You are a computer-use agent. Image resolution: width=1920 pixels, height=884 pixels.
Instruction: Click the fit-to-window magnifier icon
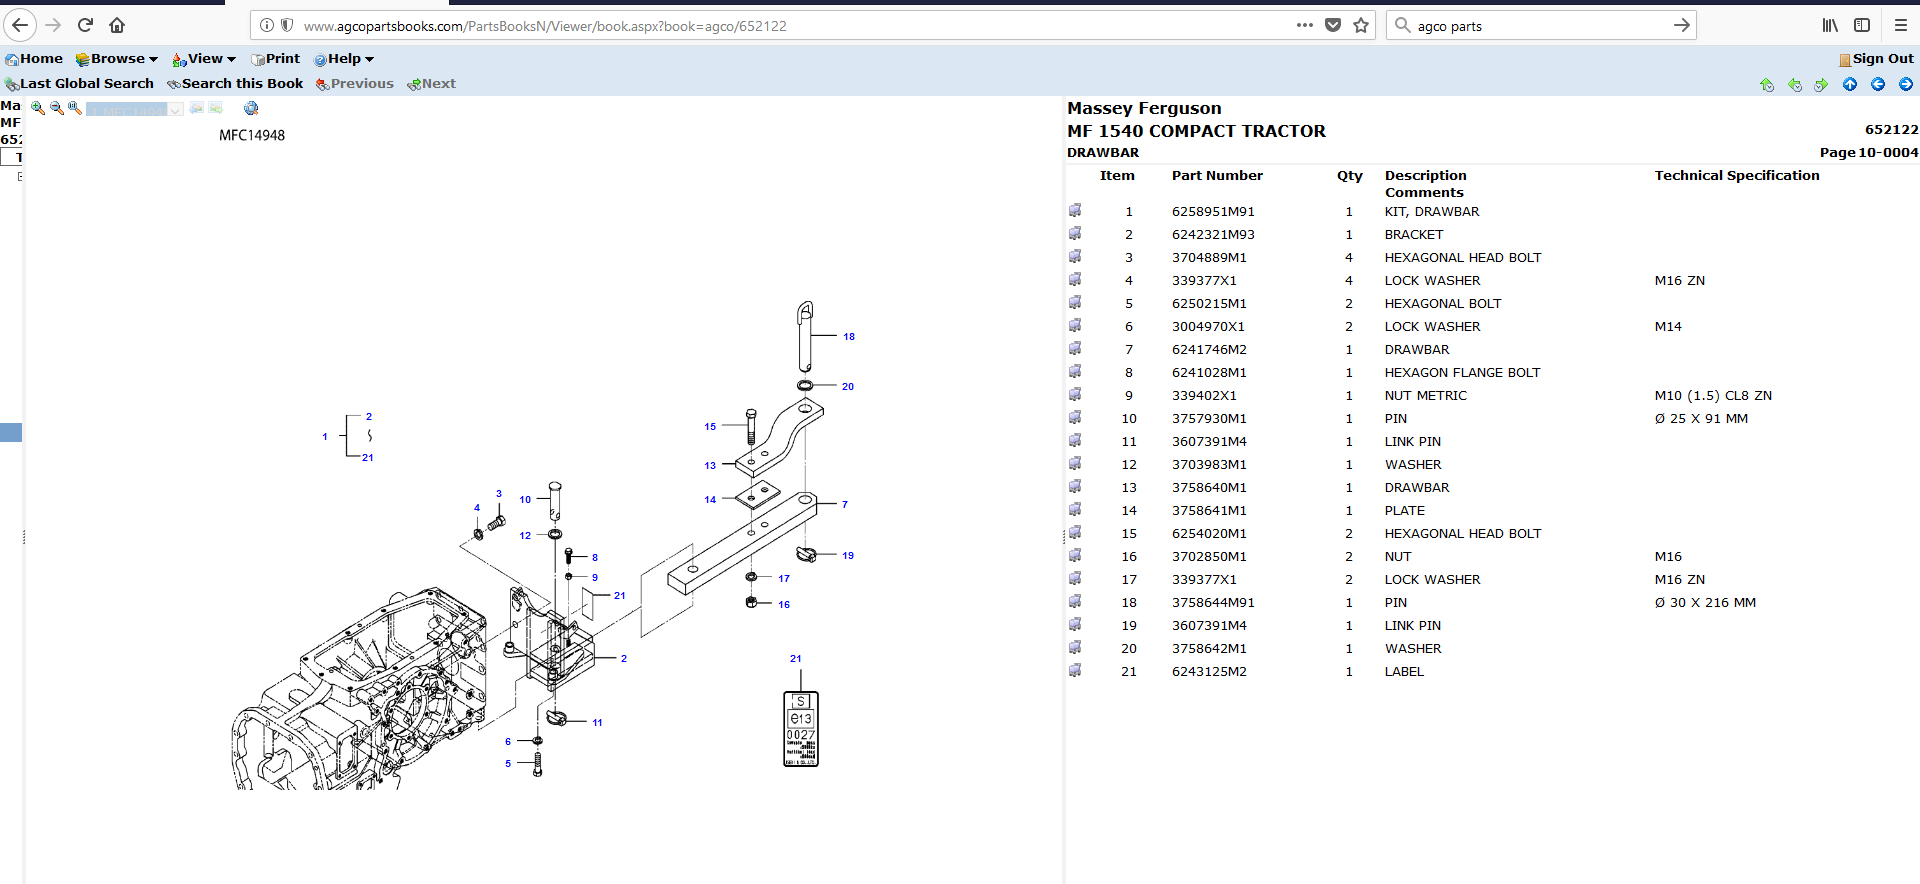(74, 108)
